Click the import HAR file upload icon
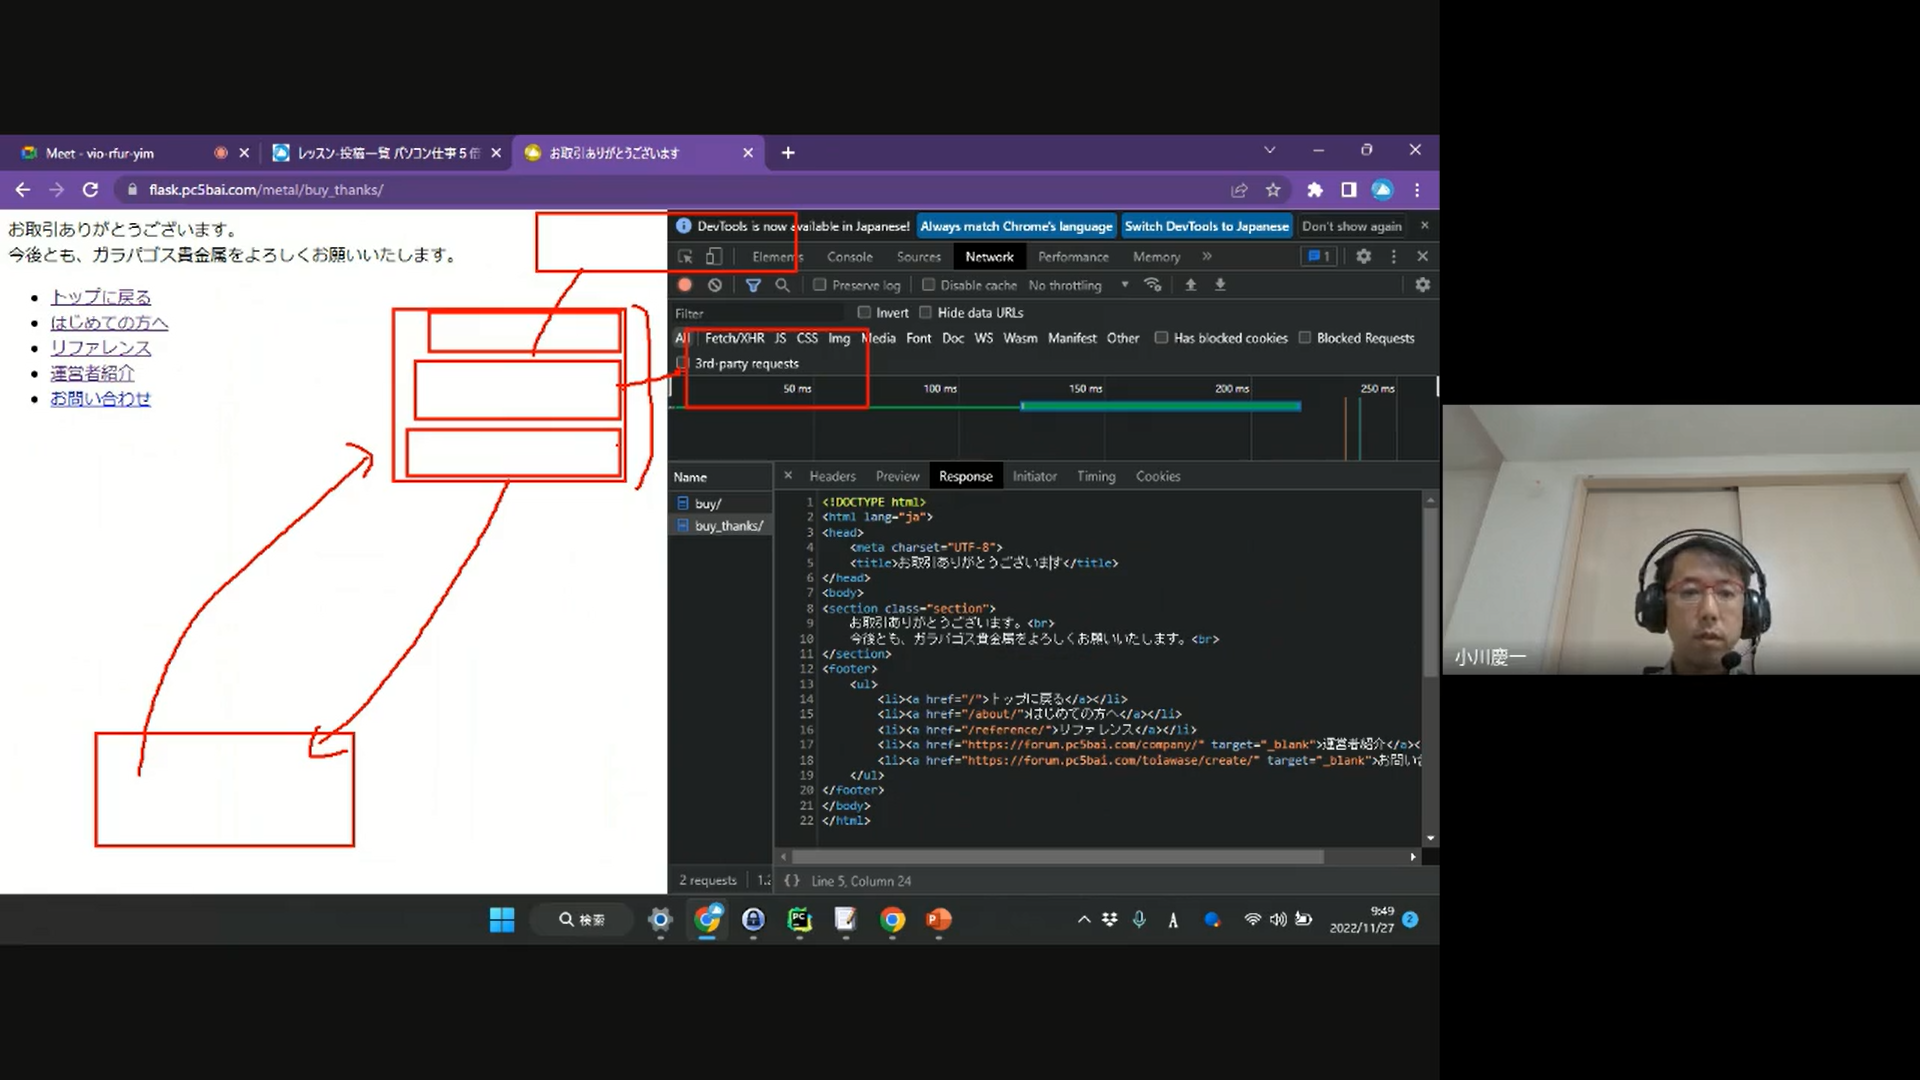 click(1190, 285)
